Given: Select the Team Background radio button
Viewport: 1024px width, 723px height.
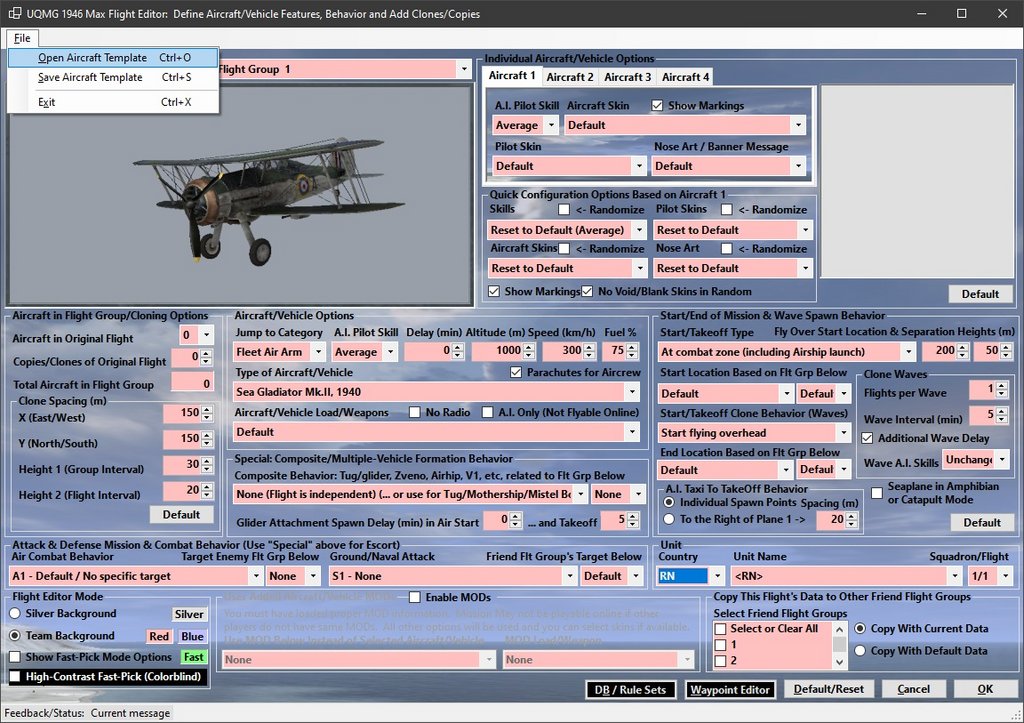Looking at the screenshot, I should (15, 635).
